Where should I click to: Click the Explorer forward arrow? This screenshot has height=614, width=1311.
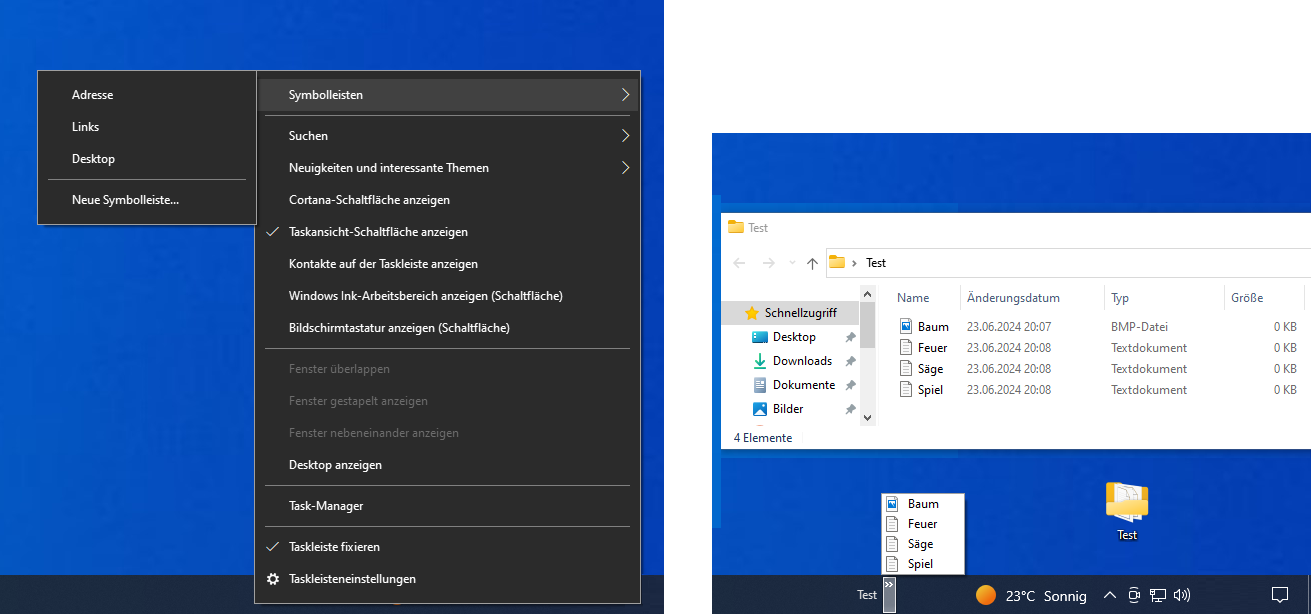(768, 263)
